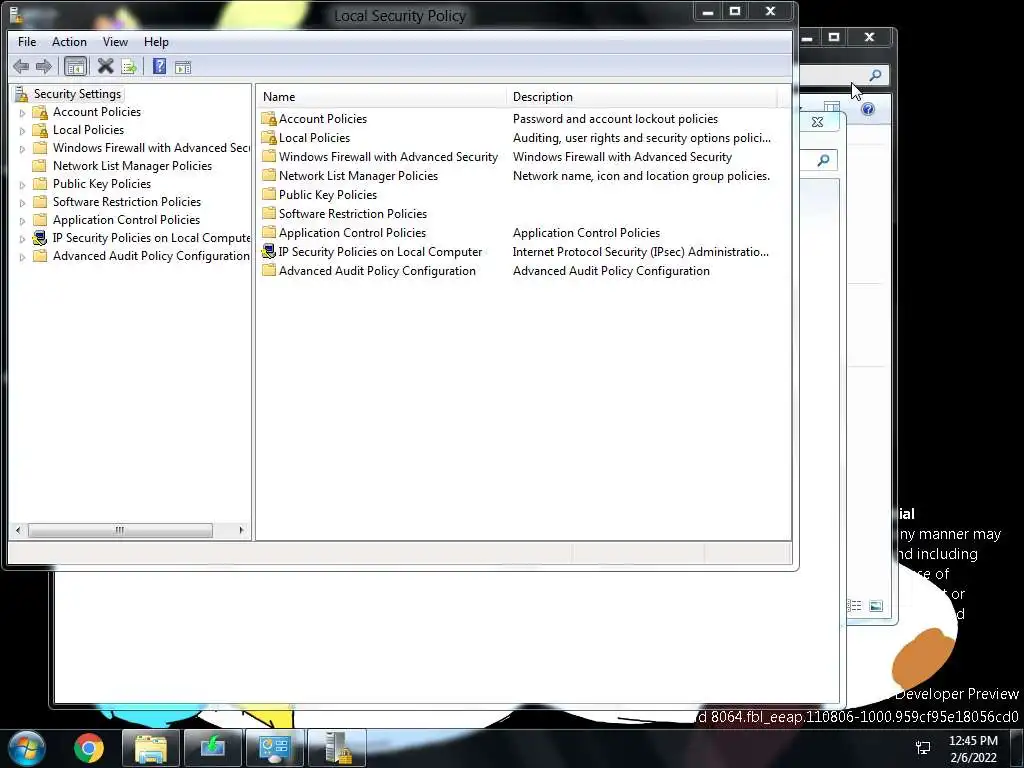Click the Show Desktop strip at taskbar end
This screenshot has height=768, width=1024.
(x=1017, y=748)
